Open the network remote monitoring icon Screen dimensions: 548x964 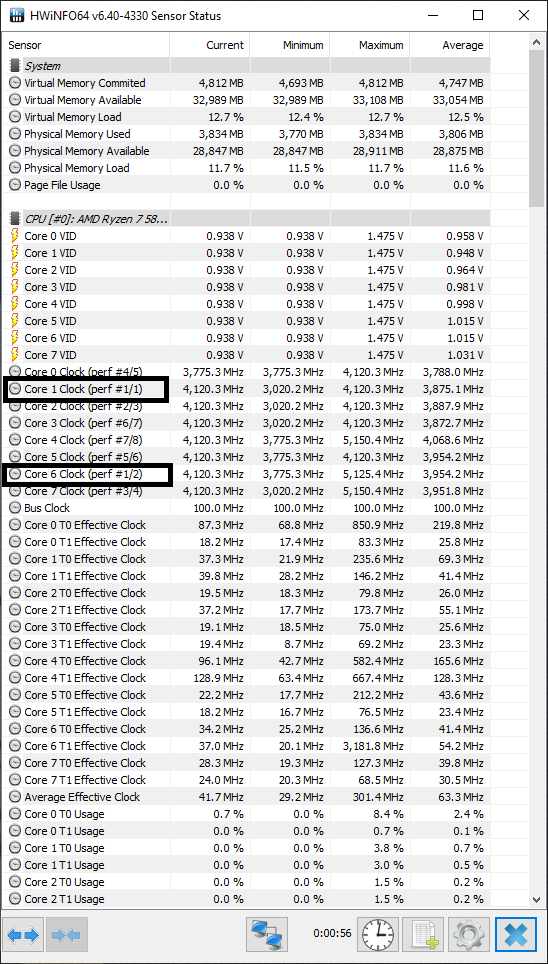266,935
